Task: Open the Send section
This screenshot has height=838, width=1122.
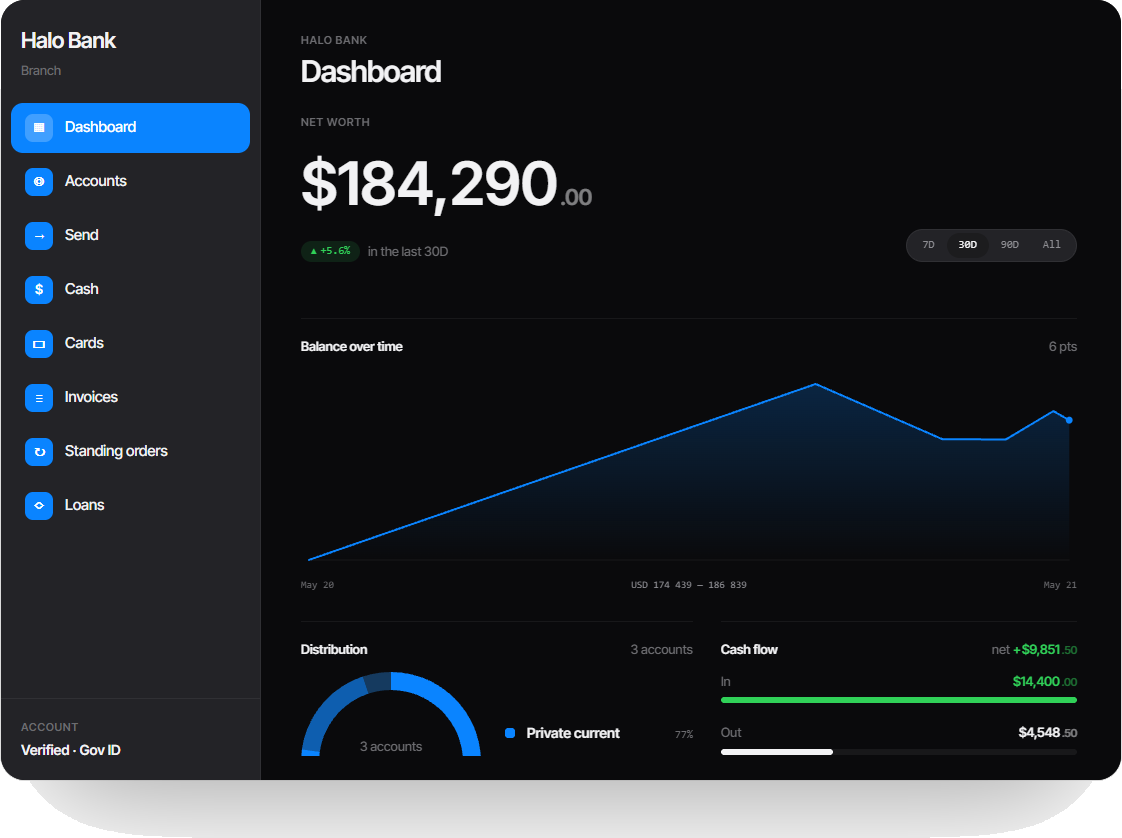Action: [x=130, y=235]
